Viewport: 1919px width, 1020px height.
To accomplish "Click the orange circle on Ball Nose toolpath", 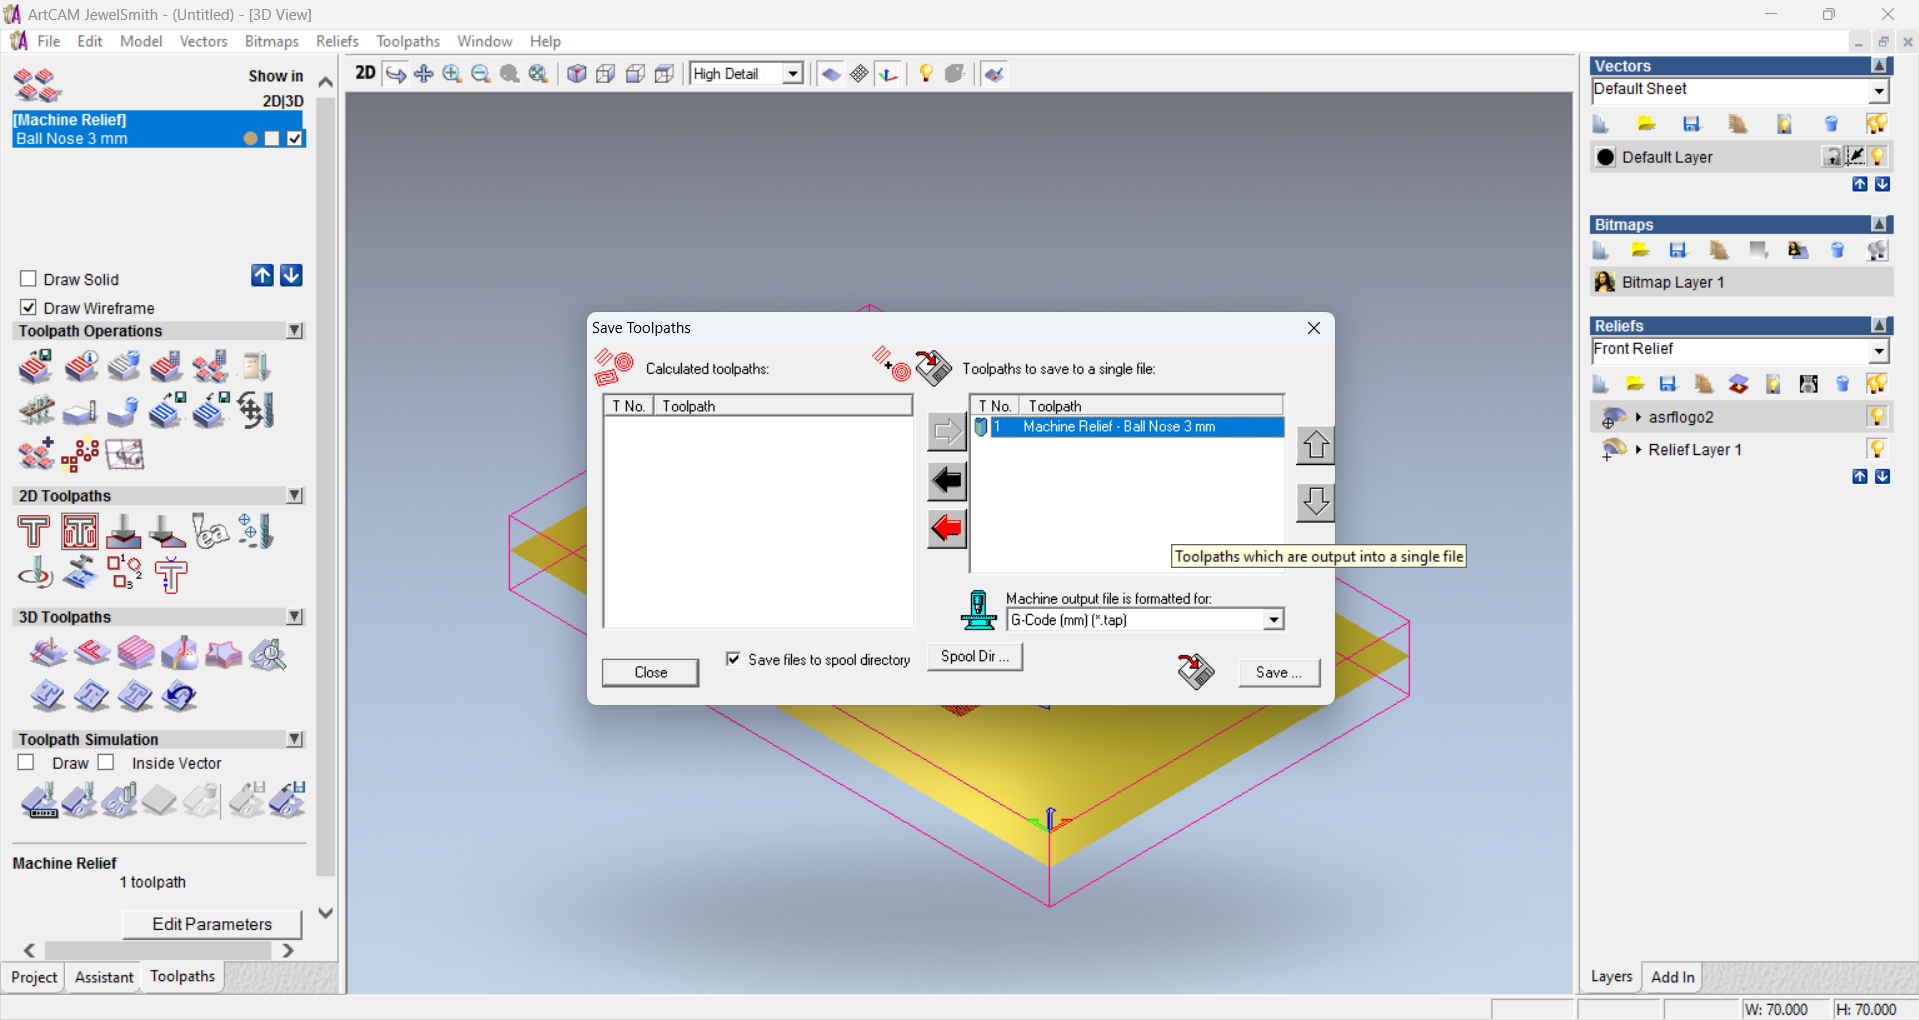I will point(250,138).
